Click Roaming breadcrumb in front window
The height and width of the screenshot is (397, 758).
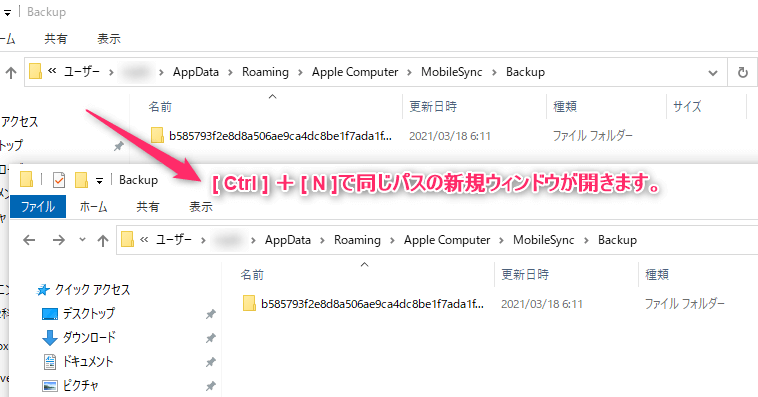pos(357,240)
